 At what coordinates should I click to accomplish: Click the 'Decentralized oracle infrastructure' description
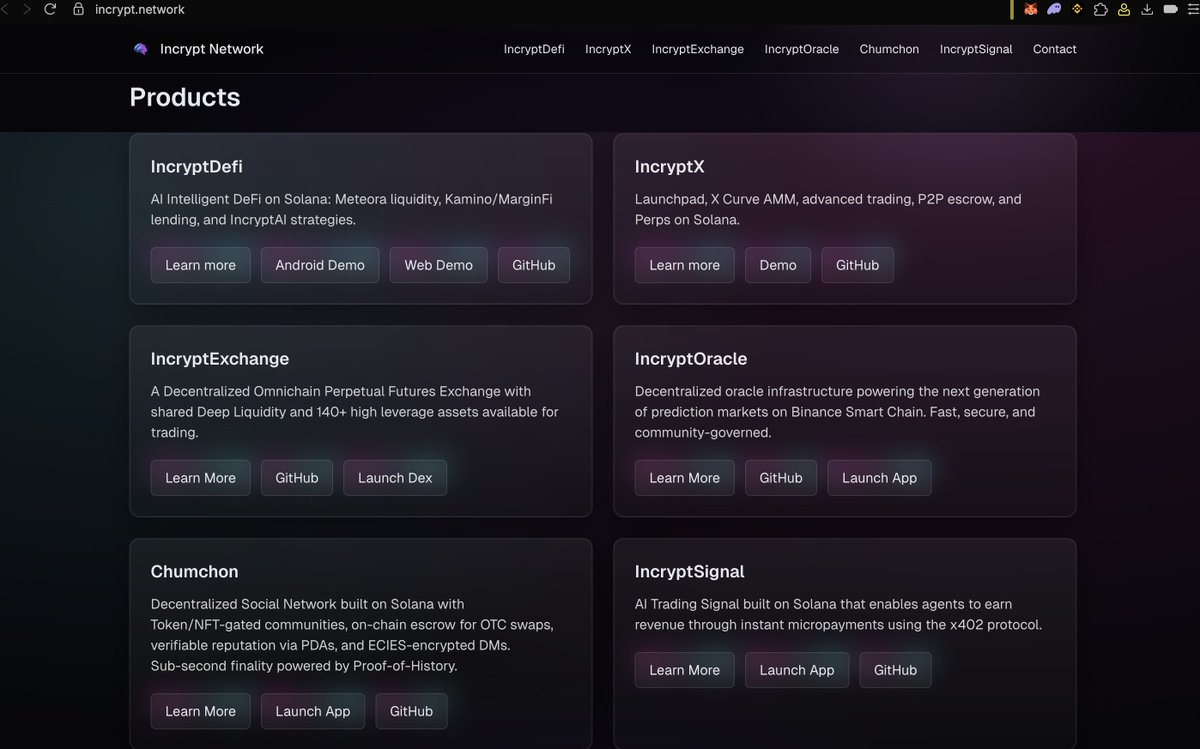(x=838, y=412)
